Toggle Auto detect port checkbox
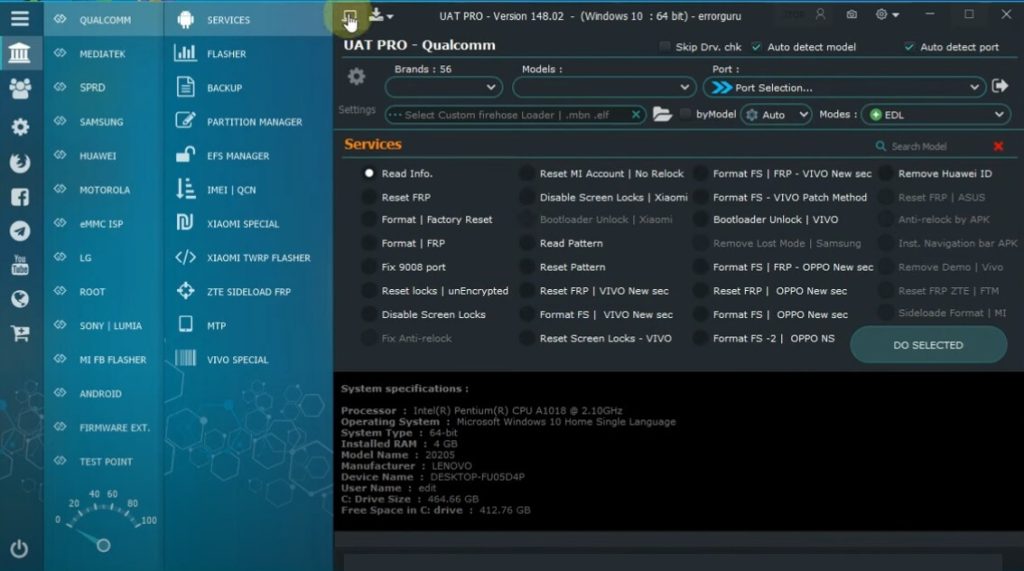1024x571 pixels. click(909, 46)
